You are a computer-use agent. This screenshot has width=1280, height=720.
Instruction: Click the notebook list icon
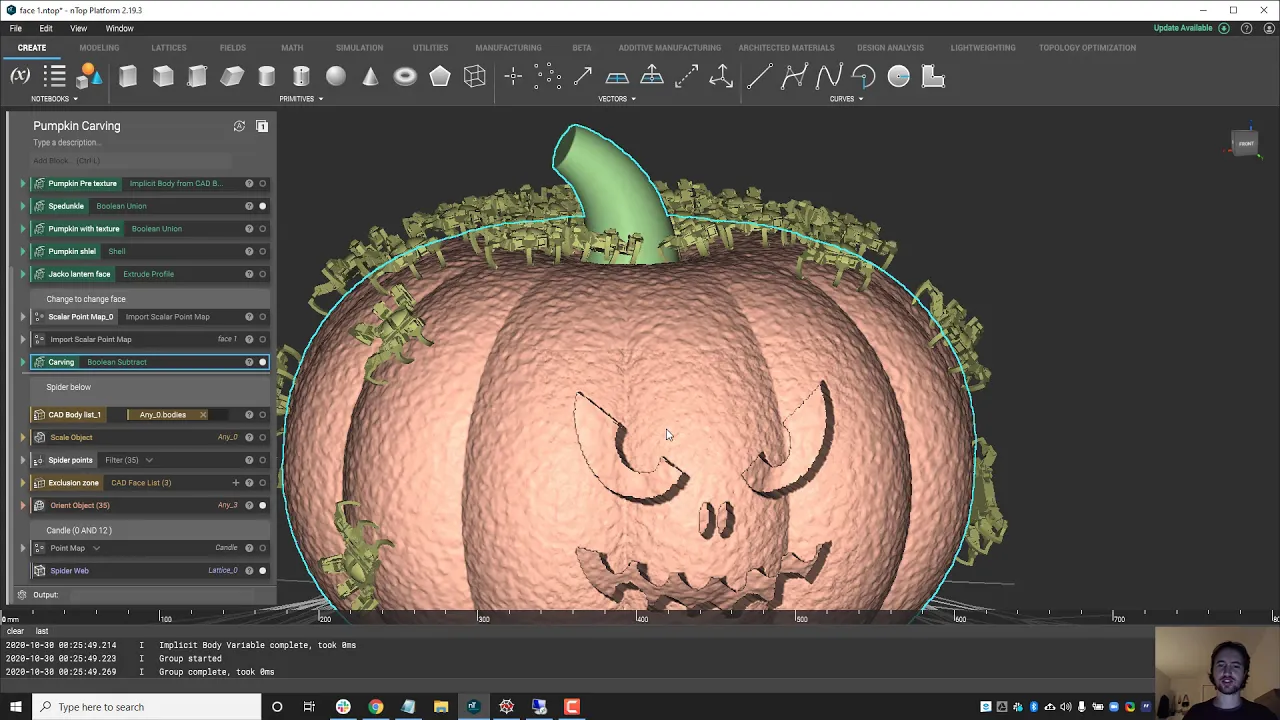(x=55, y=76)
